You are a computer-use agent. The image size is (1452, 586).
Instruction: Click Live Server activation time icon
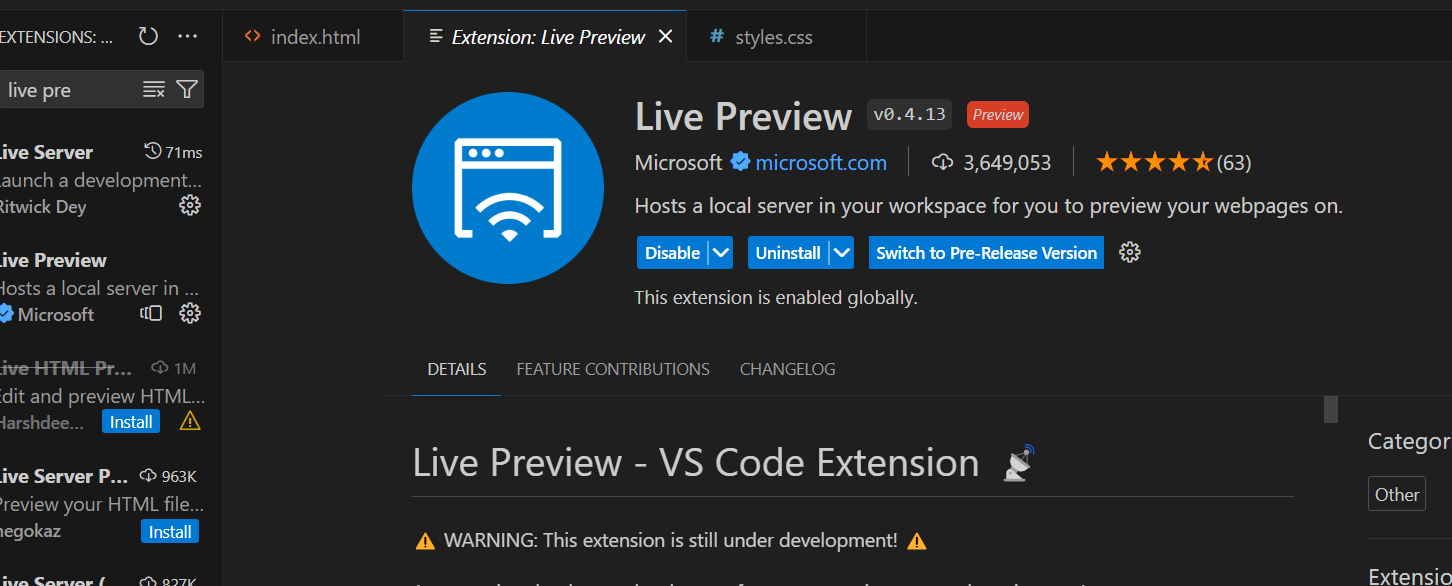coord(153,151)
